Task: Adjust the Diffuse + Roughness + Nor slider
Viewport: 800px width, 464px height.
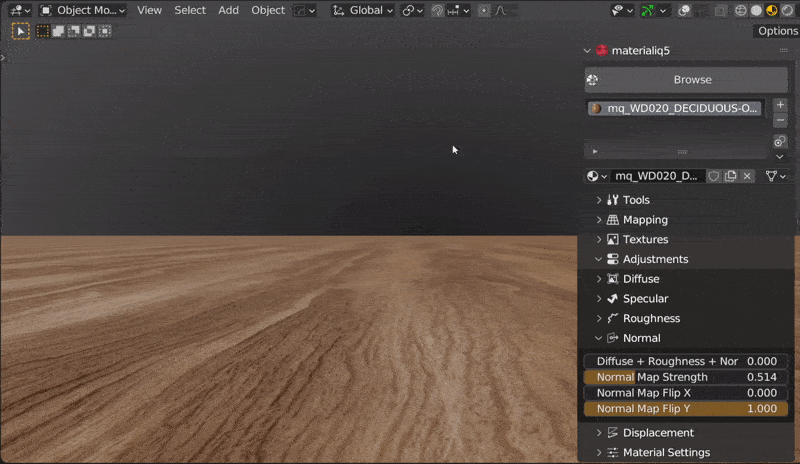Action: (686, 361)
